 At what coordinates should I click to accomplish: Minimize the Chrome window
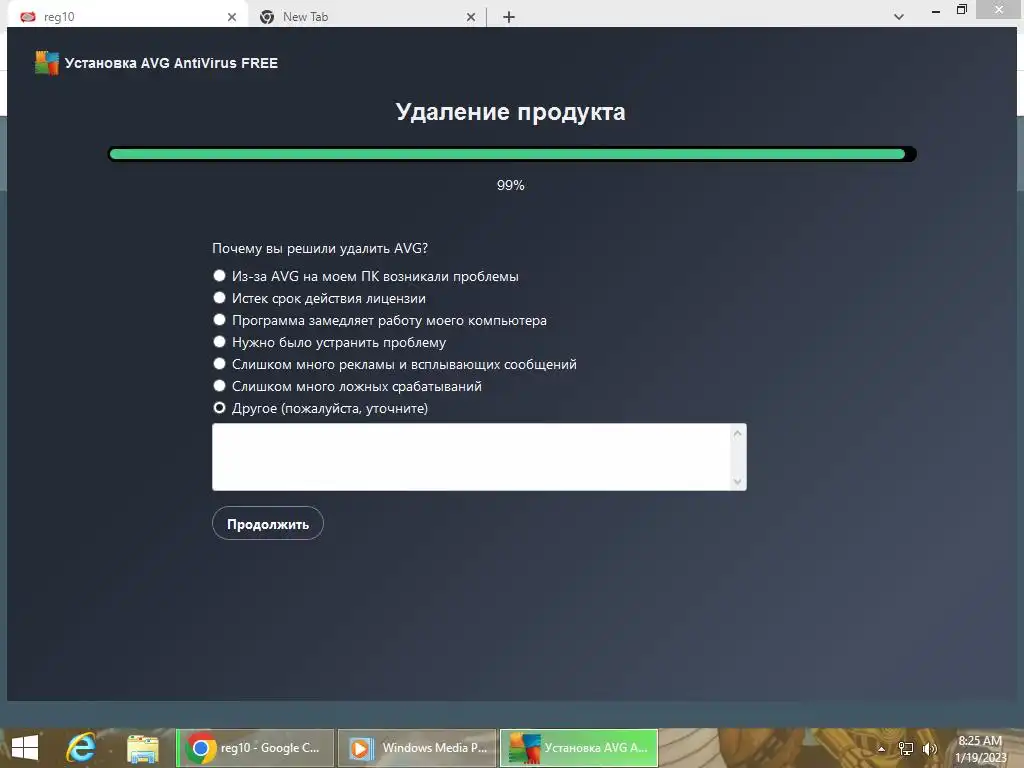pos(936,10)
